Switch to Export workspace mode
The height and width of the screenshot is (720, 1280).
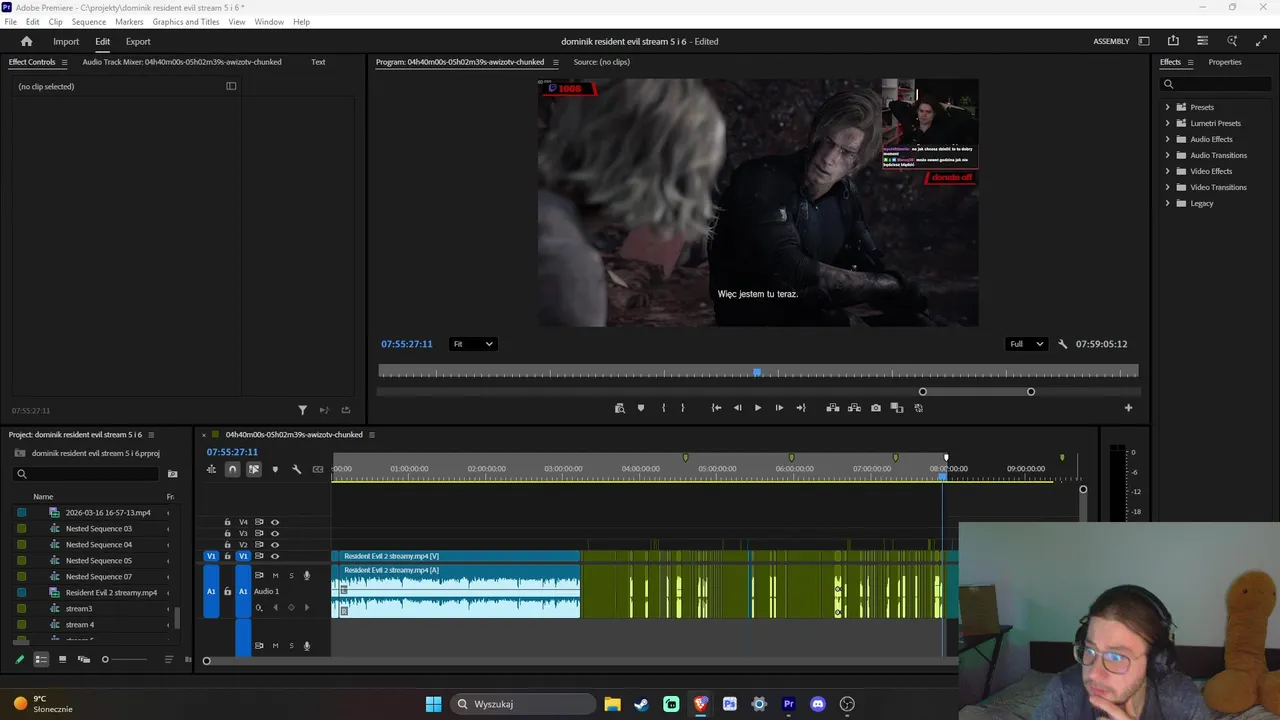[x=138, y=41]
